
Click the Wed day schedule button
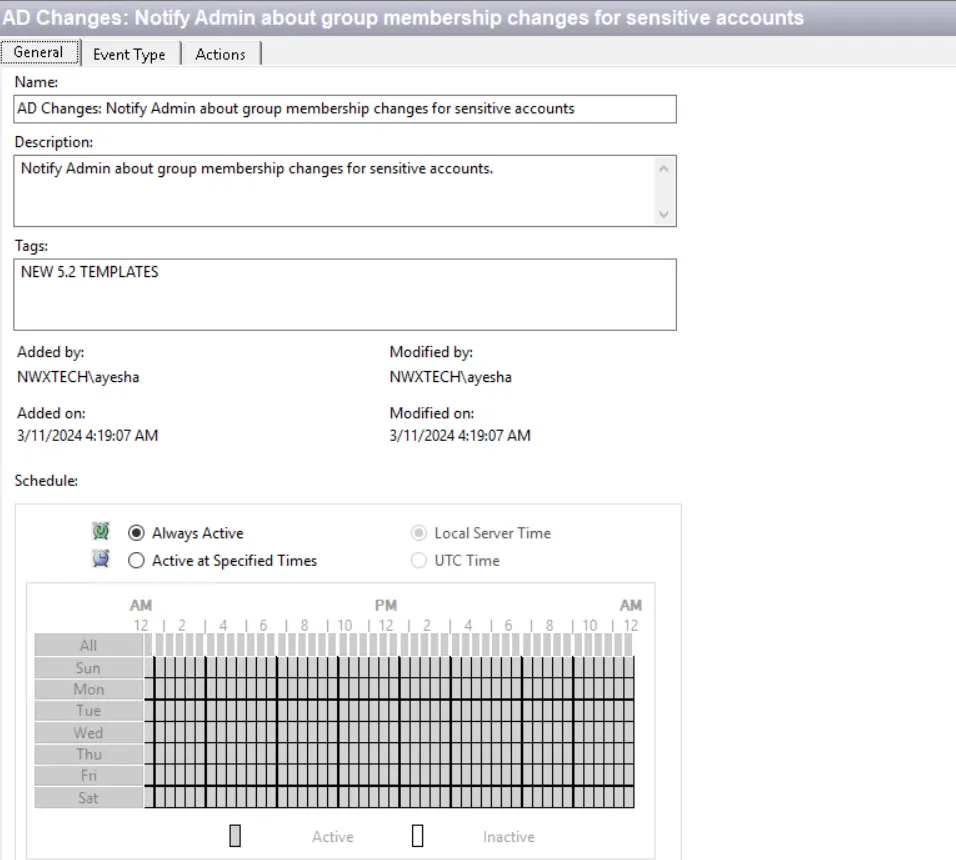(x=88, y=732)
